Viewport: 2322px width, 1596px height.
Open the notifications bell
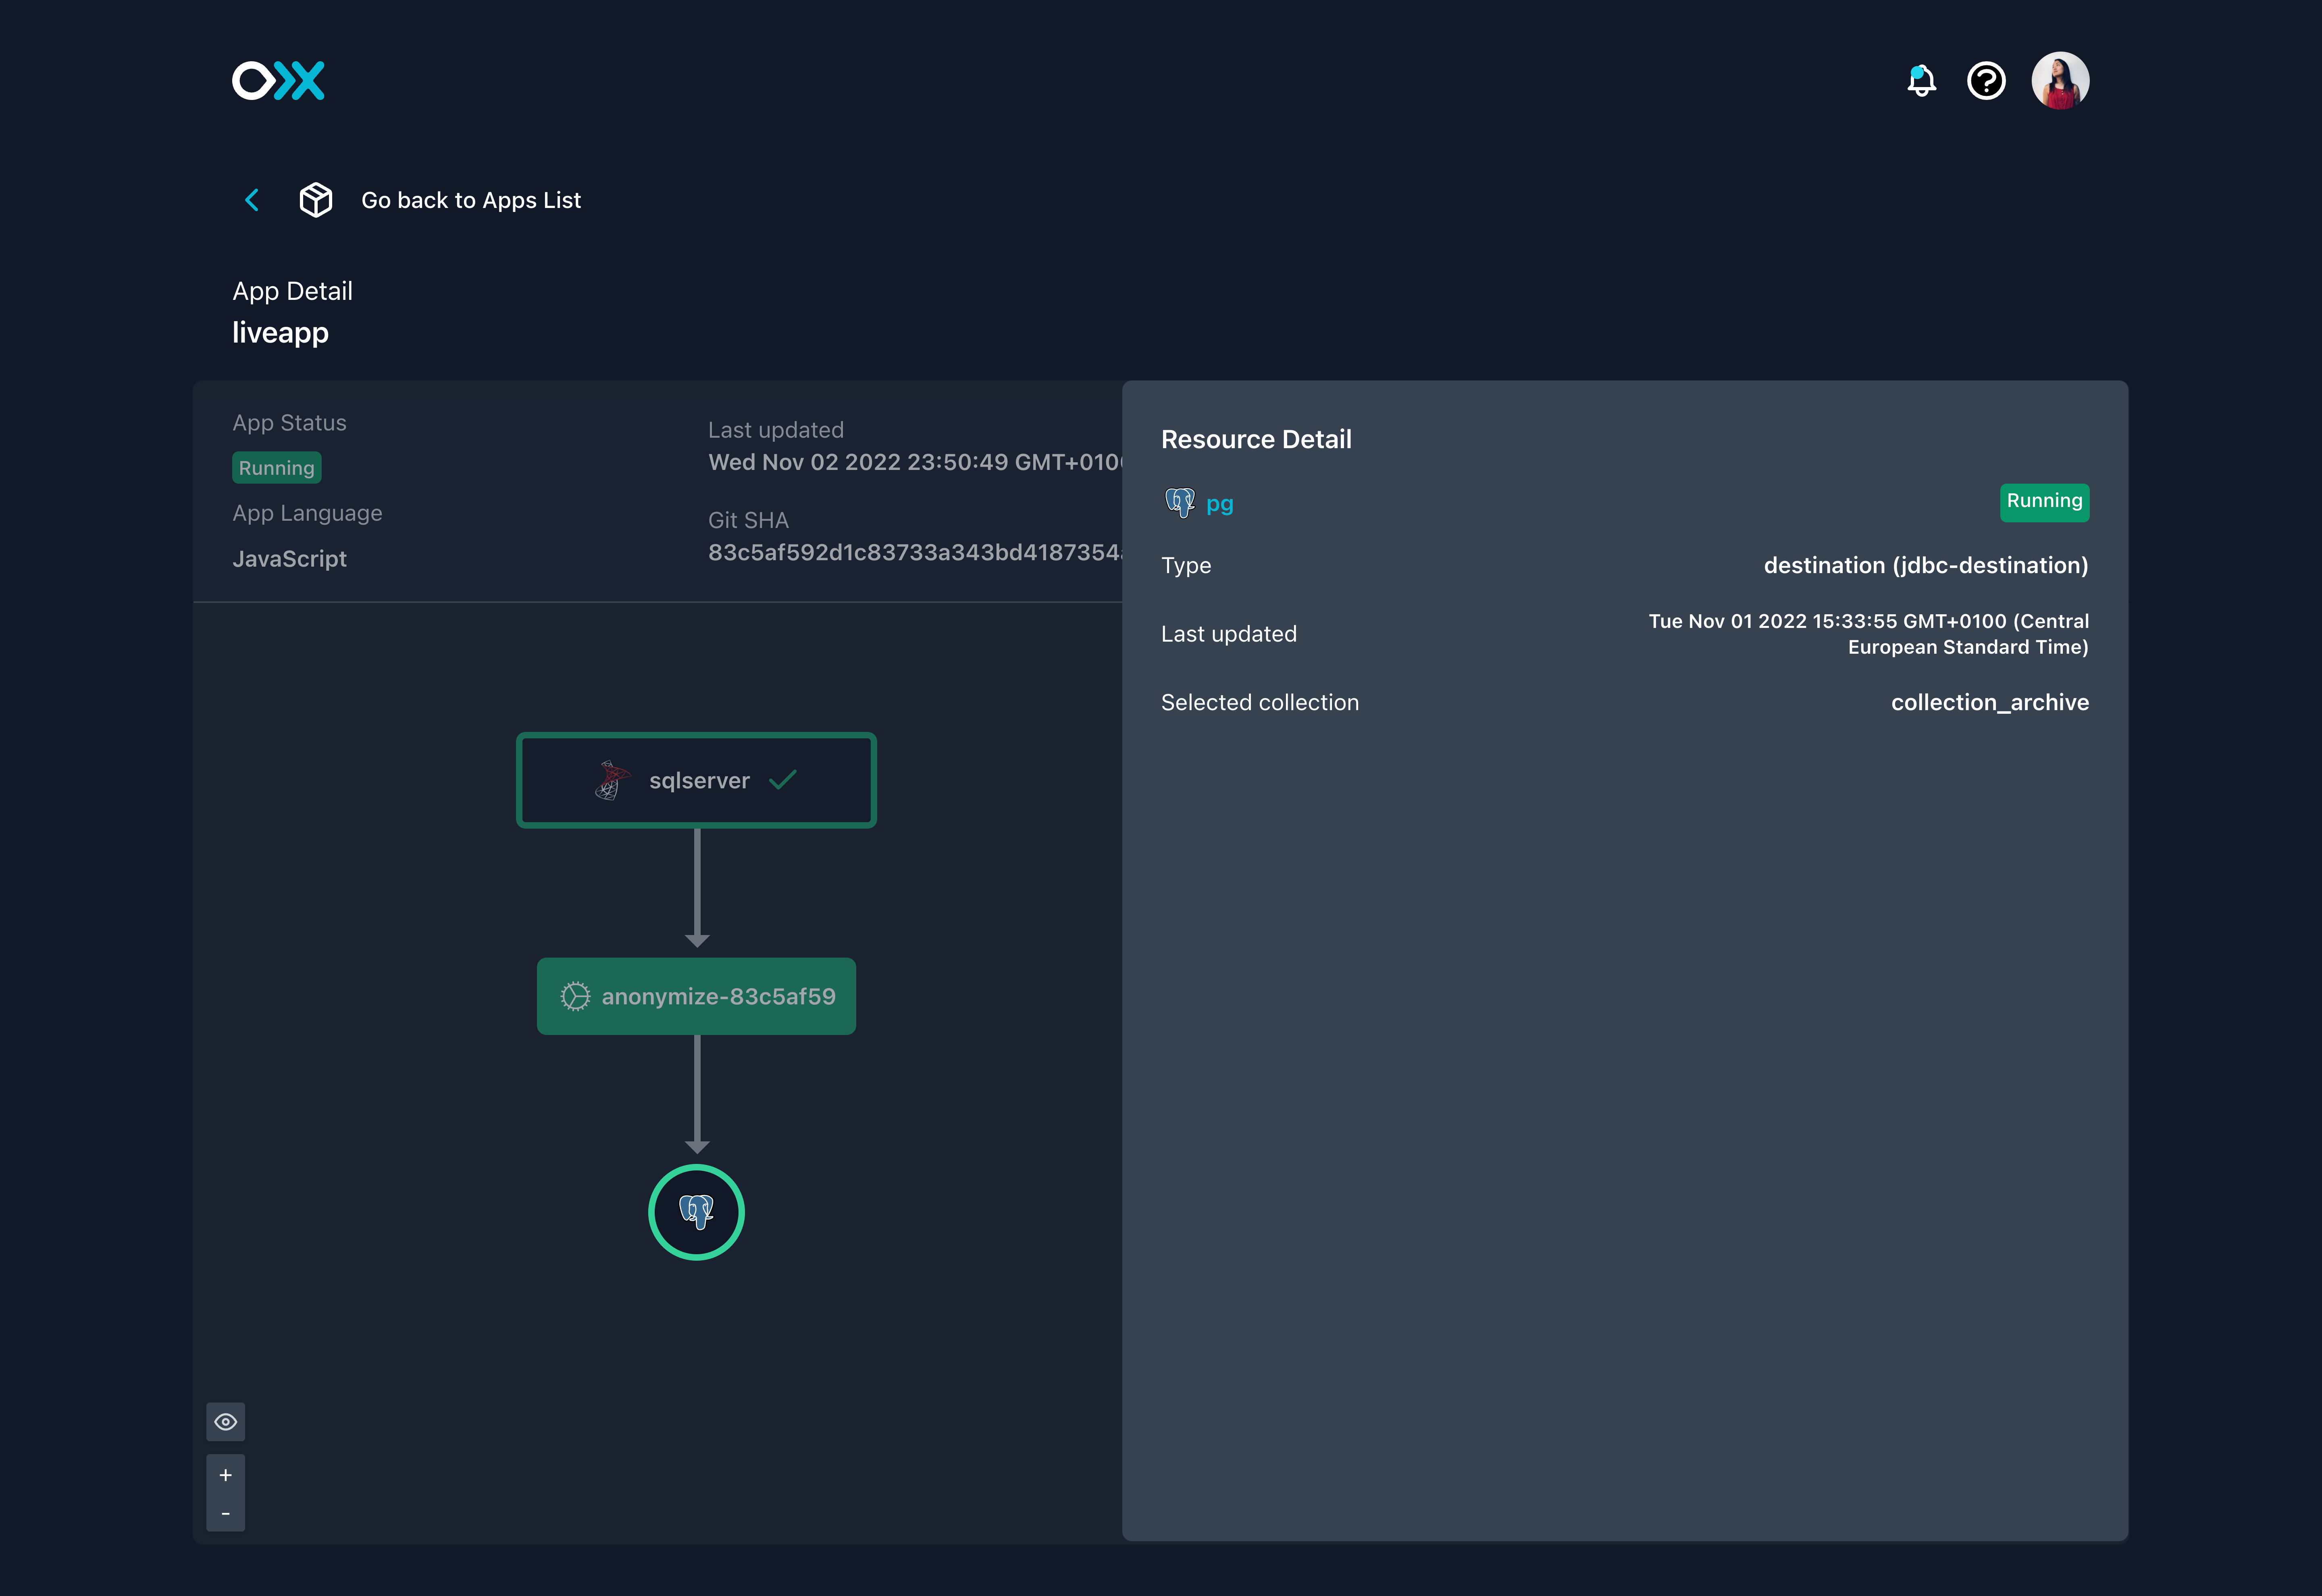tap(1921, 81)
